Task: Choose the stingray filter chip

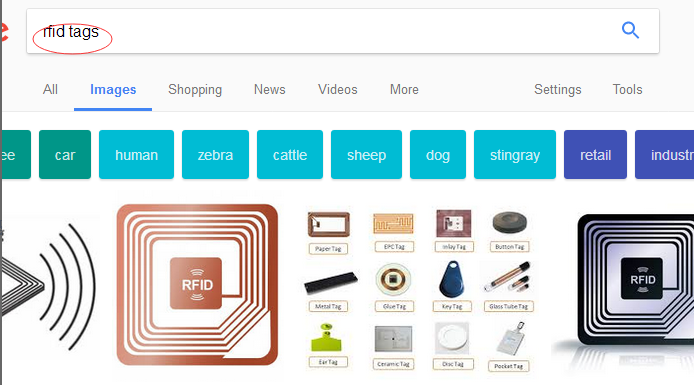Action: click(515, 154)
